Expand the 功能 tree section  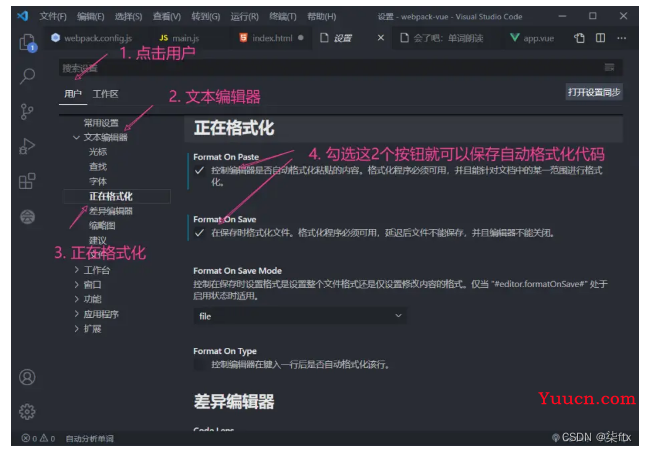76,299
